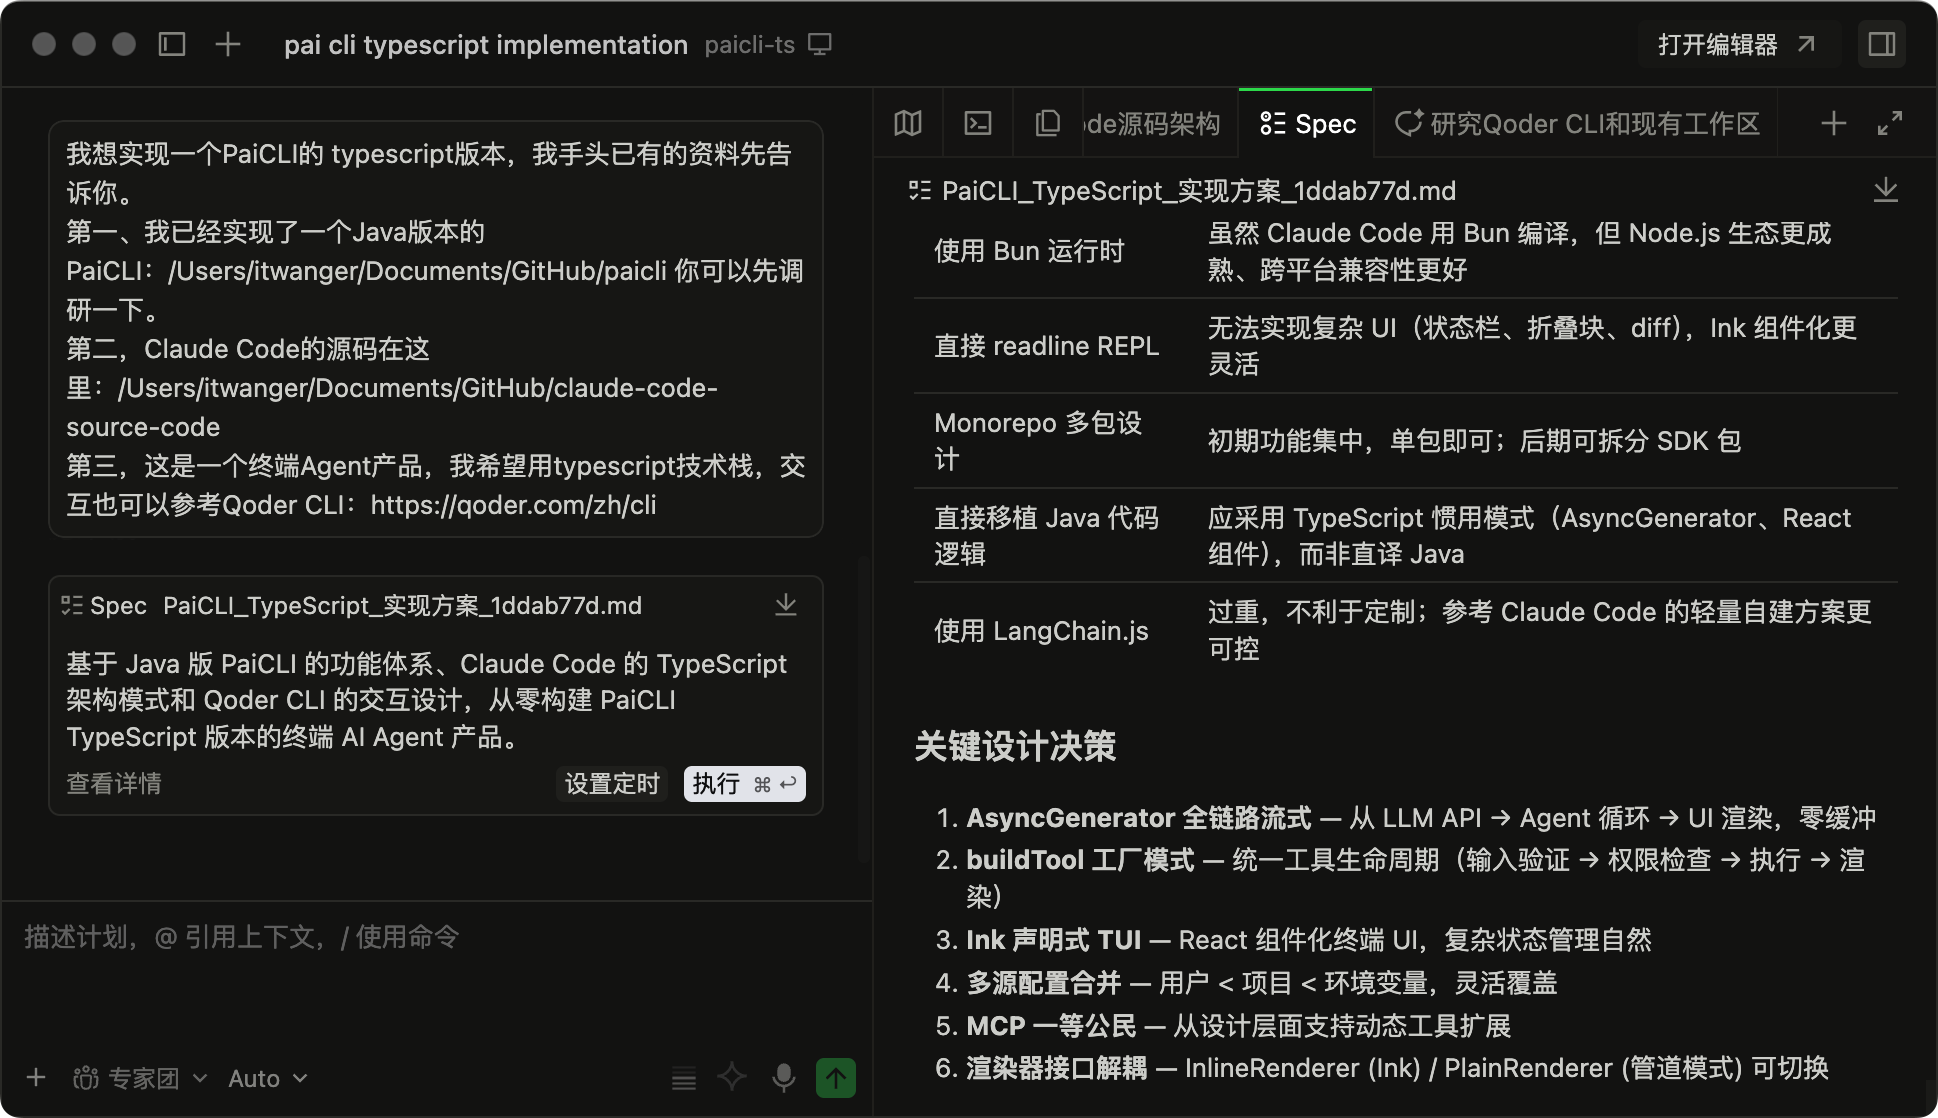Toggle the right side panel icon
Screen dimensions: 1938x1118
[1882, 44]
